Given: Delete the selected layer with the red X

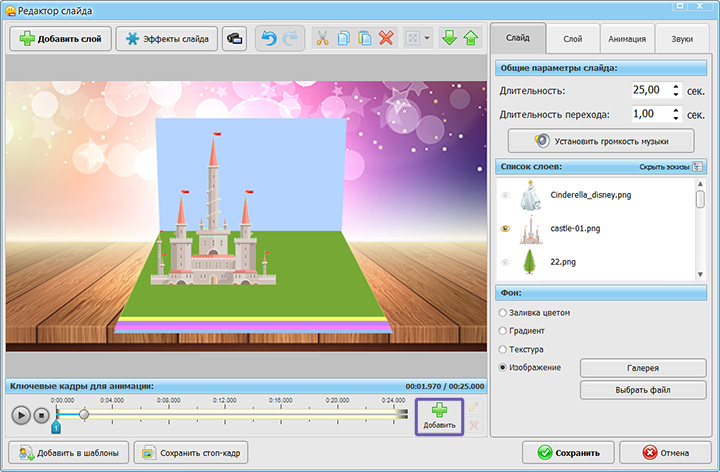Looking at the screenshot, I should (x=386, y=38).
